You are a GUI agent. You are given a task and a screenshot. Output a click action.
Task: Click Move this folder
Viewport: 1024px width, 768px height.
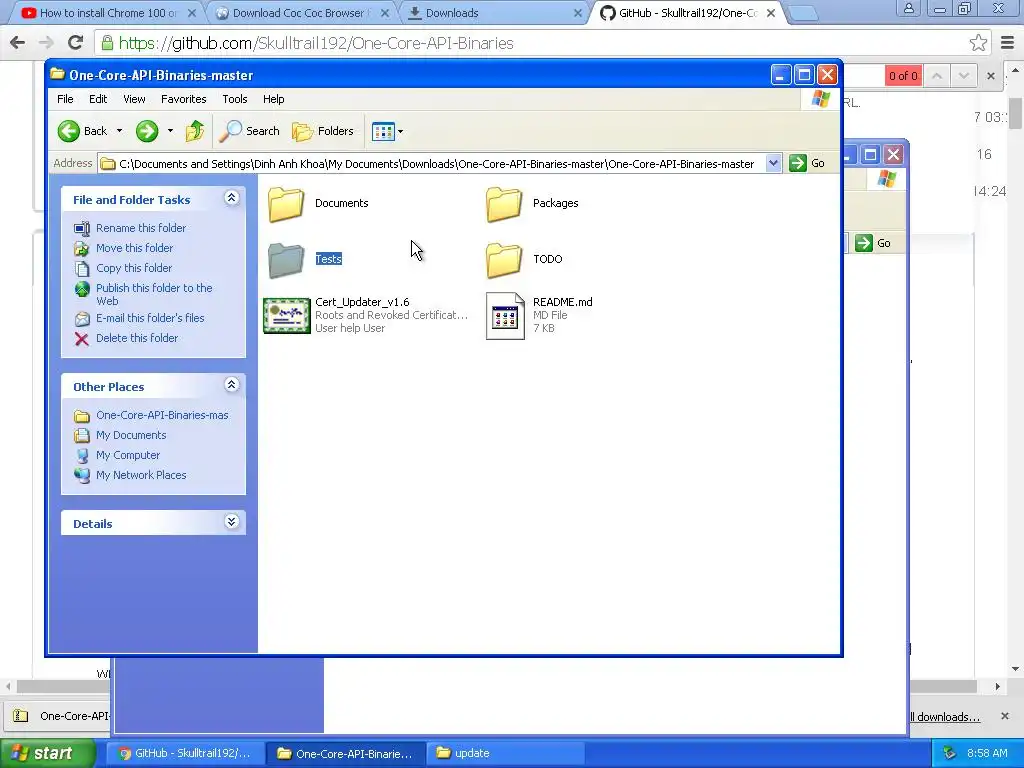[x=135, y=248]
